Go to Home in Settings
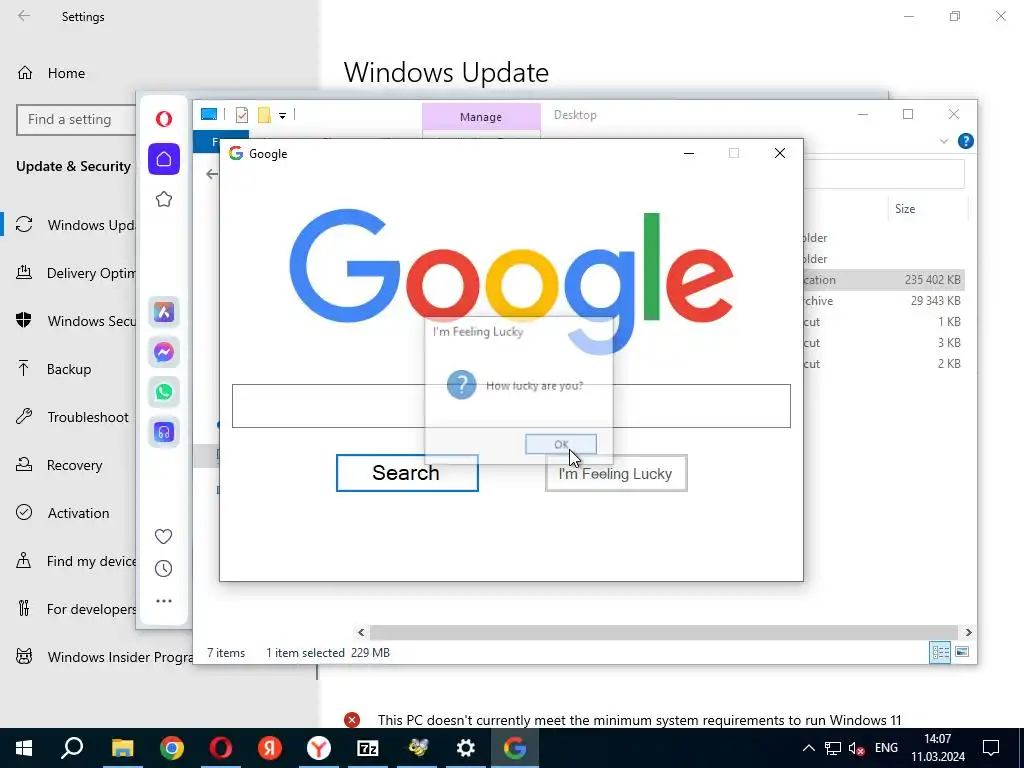 pos(66,73)
